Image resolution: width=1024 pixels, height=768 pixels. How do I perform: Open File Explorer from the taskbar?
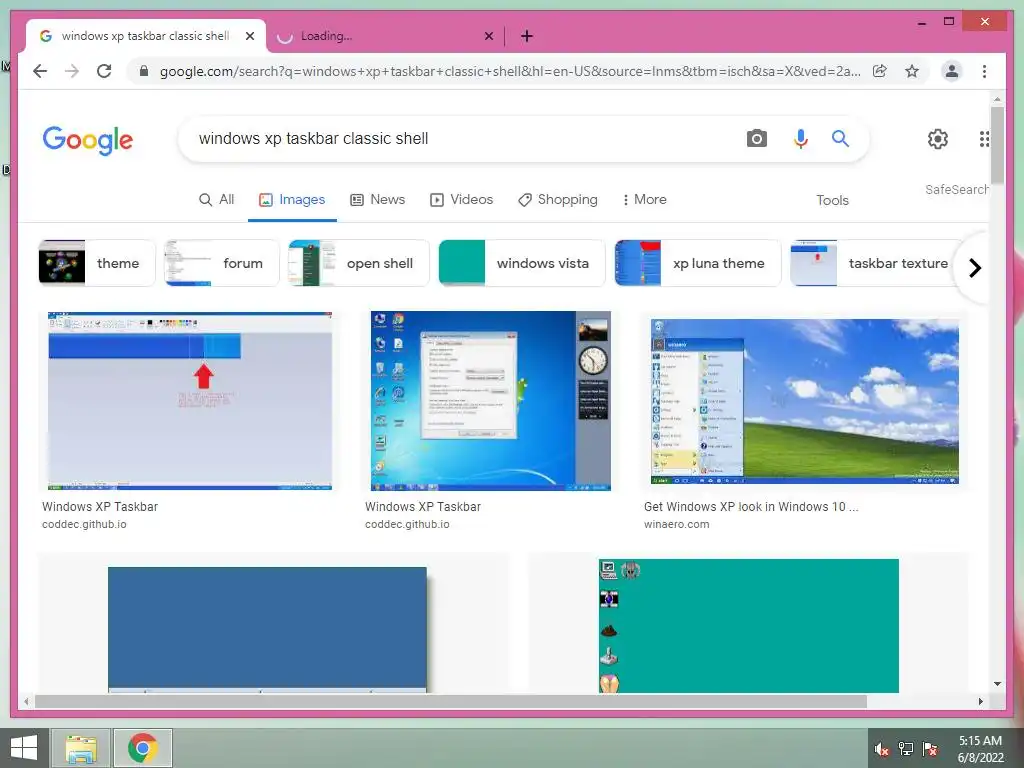point(82,748)
